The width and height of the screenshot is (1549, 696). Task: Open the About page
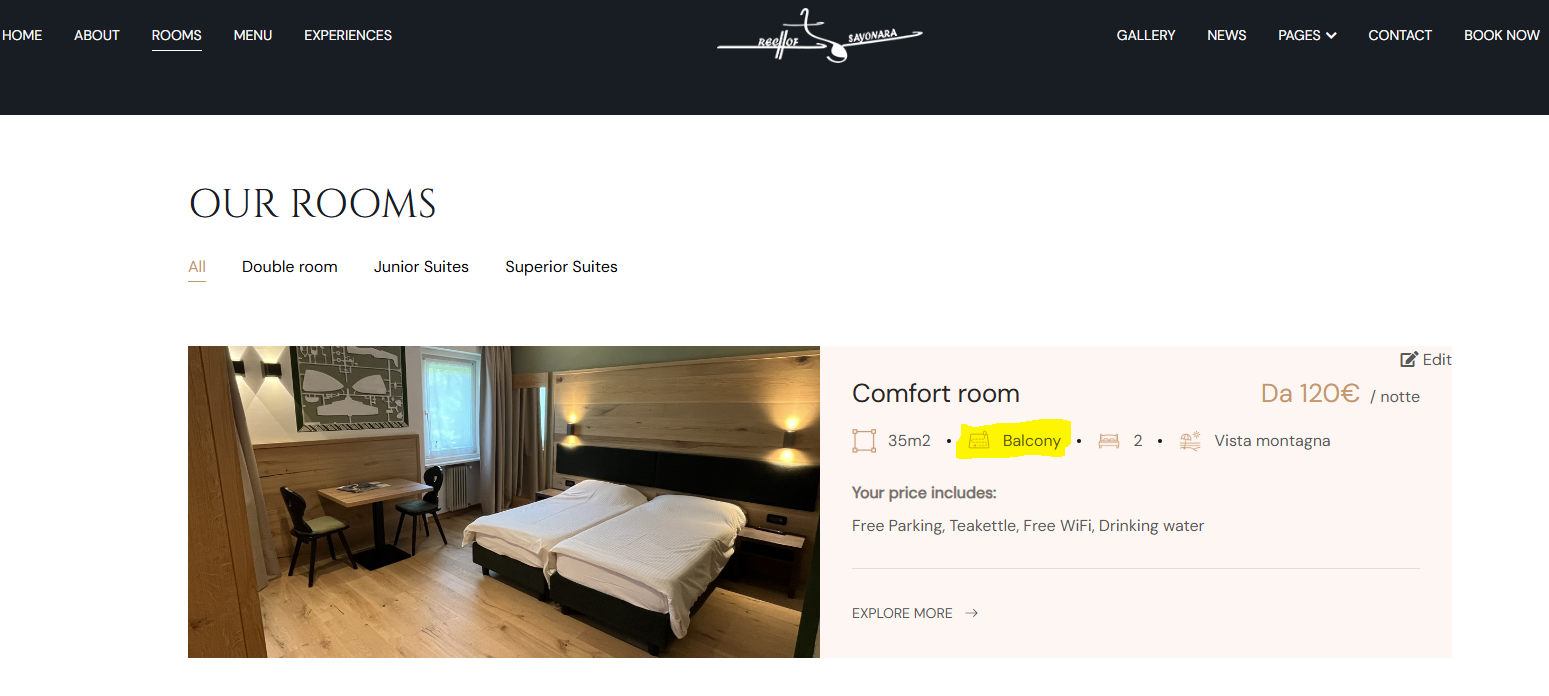tap(97, 35)
